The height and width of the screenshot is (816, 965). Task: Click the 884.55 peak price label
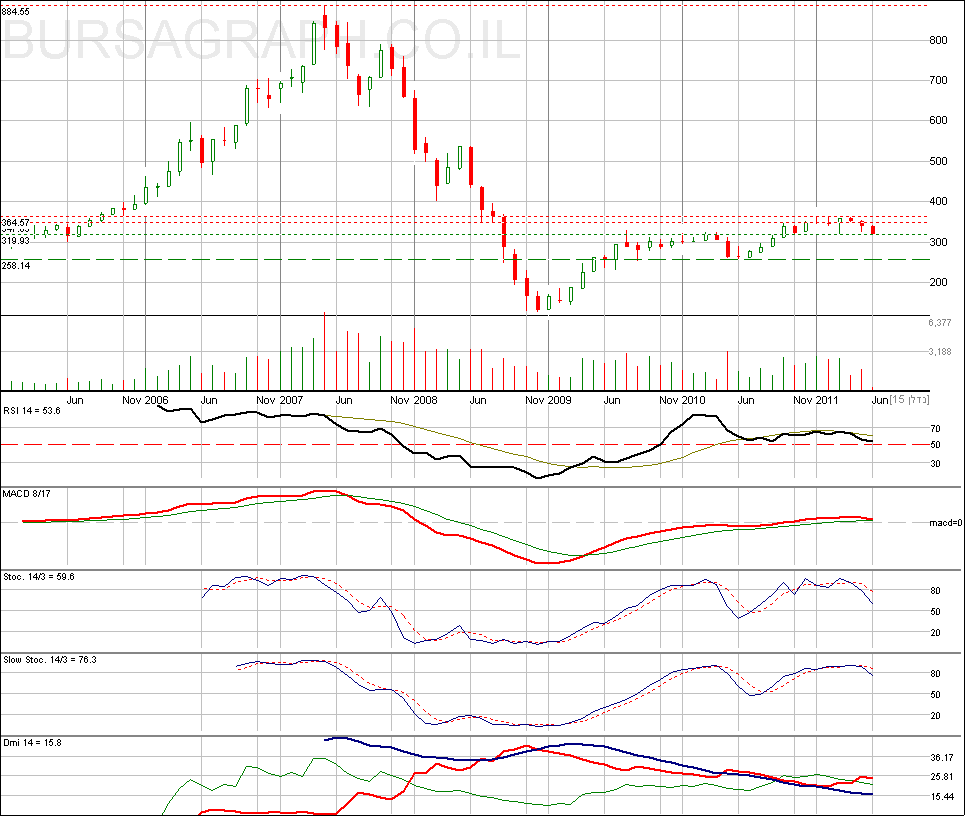(x=16, y=10)
